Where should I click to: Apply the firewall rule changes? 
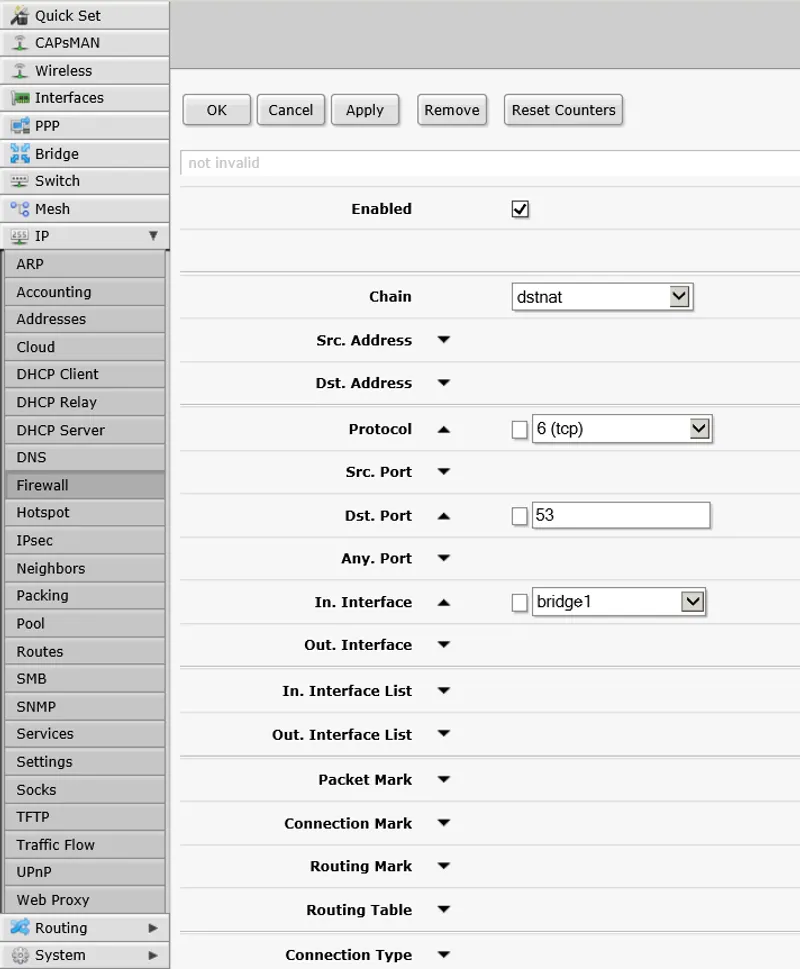(x=365, y=110)
